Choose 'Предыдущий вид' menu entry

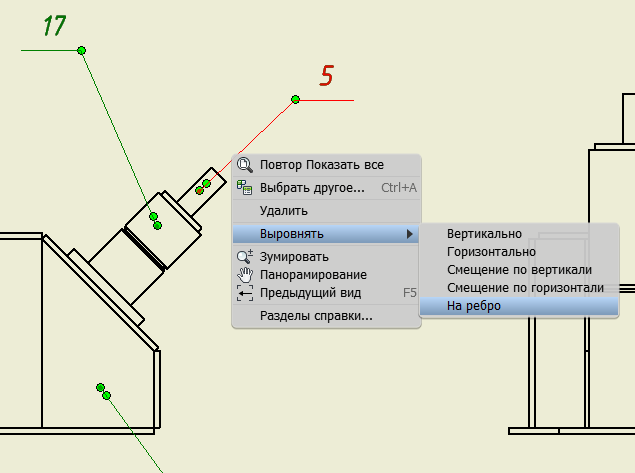click(x=326, y=292)
